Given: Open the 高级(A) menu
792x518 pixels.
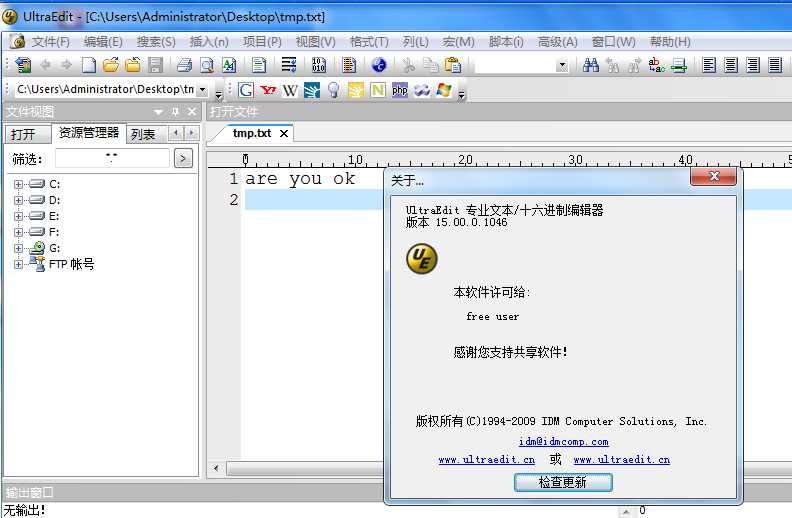Looking at the screenshot, I should (558, 41).
